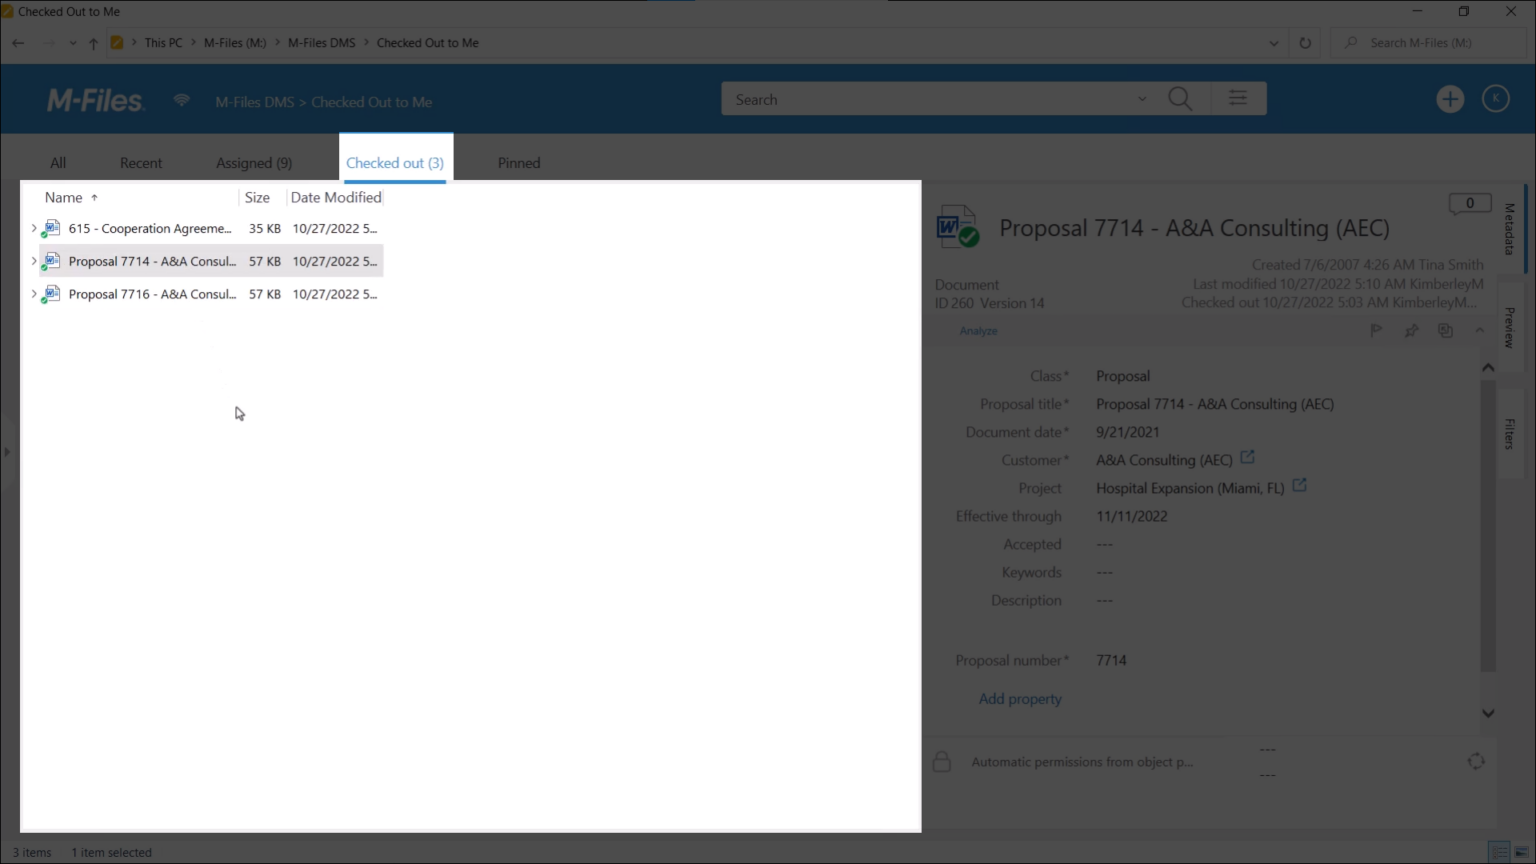Collapse the metadata section with the chevron
This screenshot has width=1536, height=864.
click(x=1480, y=329)
